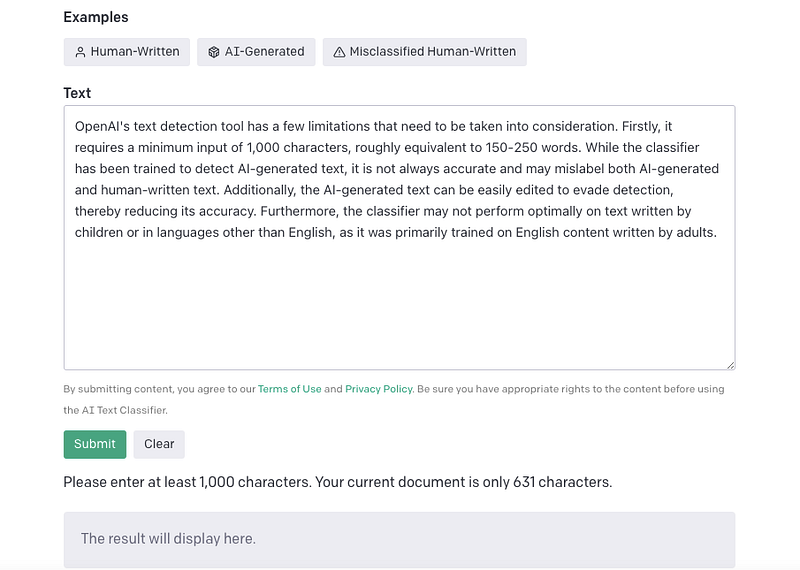Click the "The result will display here" box
The image size is (800, 570).
399,539
